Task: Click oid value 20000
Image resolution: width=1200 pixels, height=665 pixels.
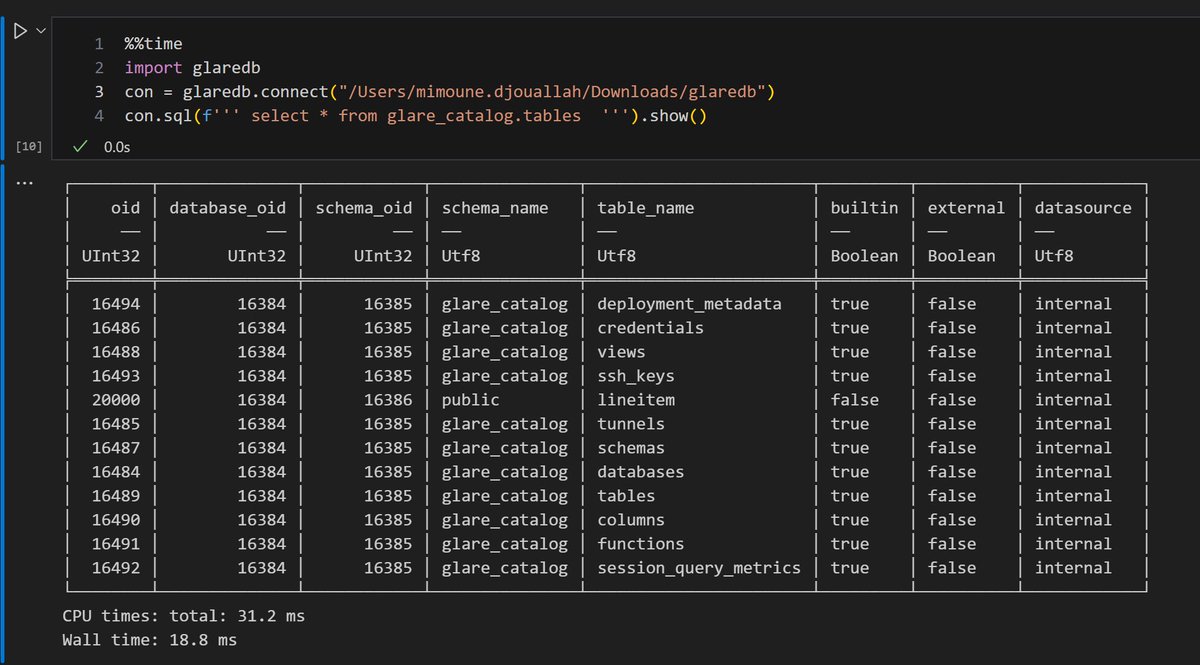Action: pos(116,400)
